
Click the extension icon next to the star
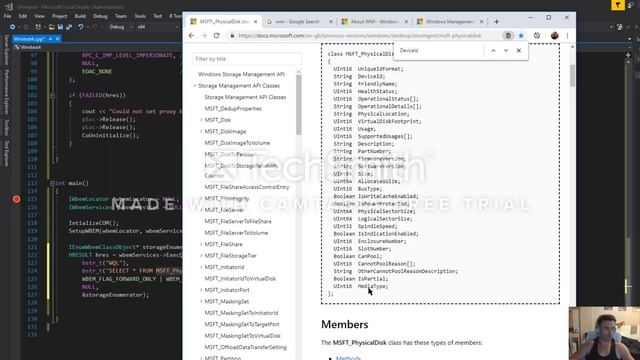click(508, 36)
